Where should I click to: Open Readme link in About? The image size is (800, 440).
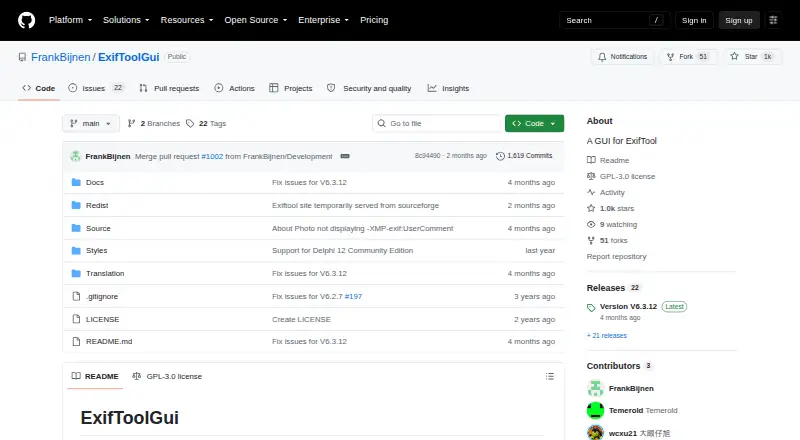pyautogui.click(x=608, y=160)
